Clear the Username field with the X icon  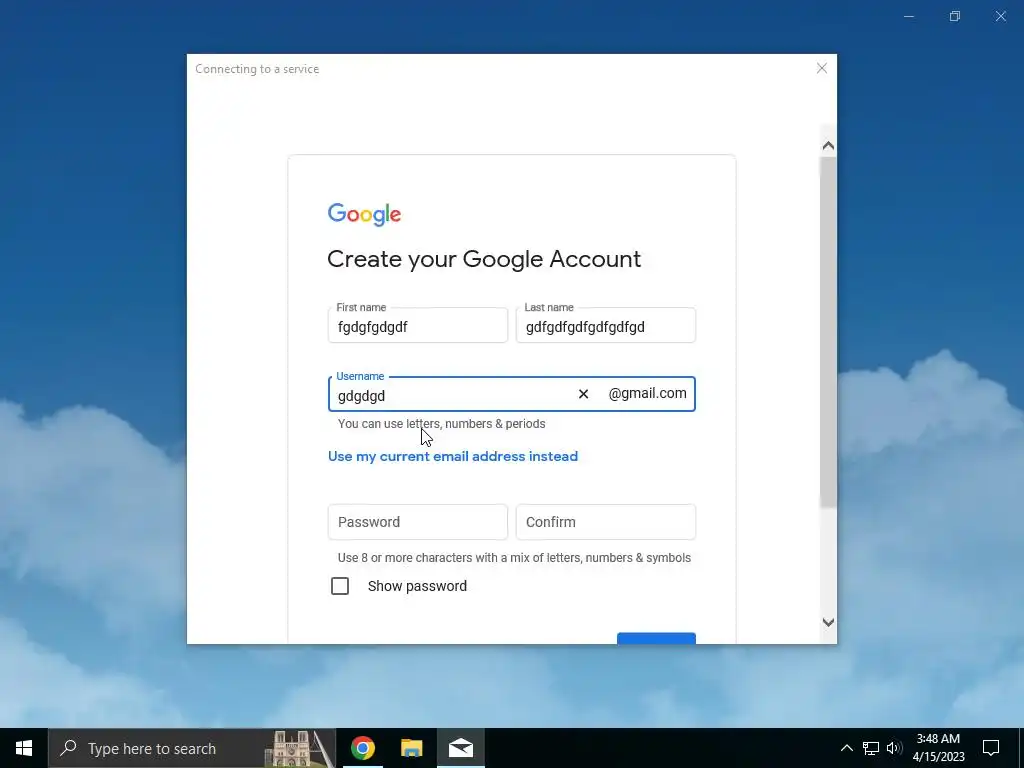coord(583,394)
